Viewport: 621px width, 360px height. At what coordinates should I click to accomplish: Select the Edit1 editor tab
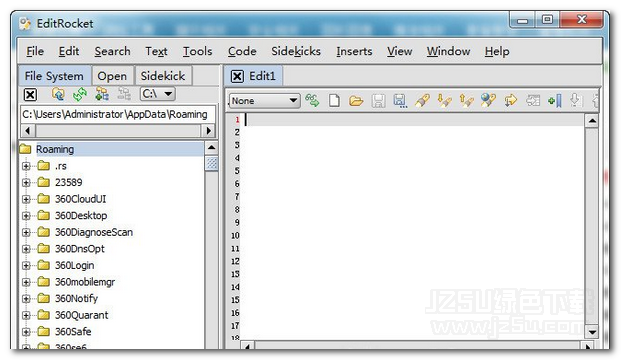click(x=262, y=76)
